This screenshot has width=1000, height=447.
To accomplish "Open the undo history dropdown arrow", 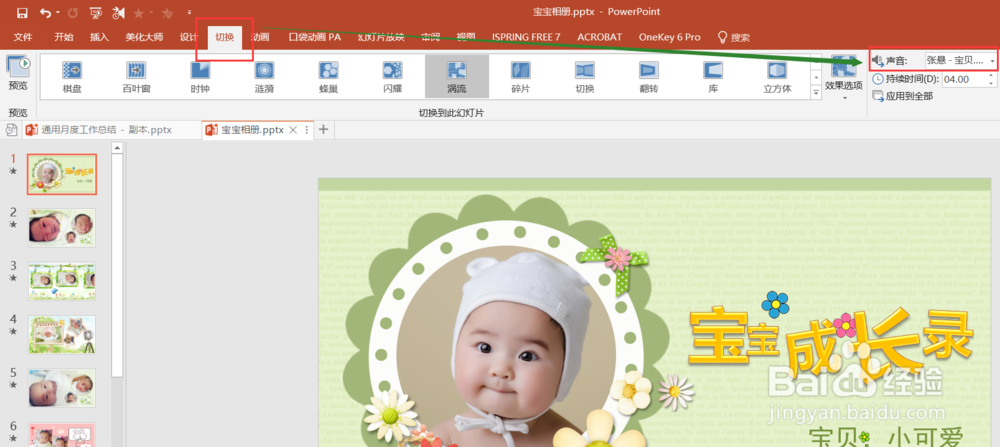I will [58, 12].
